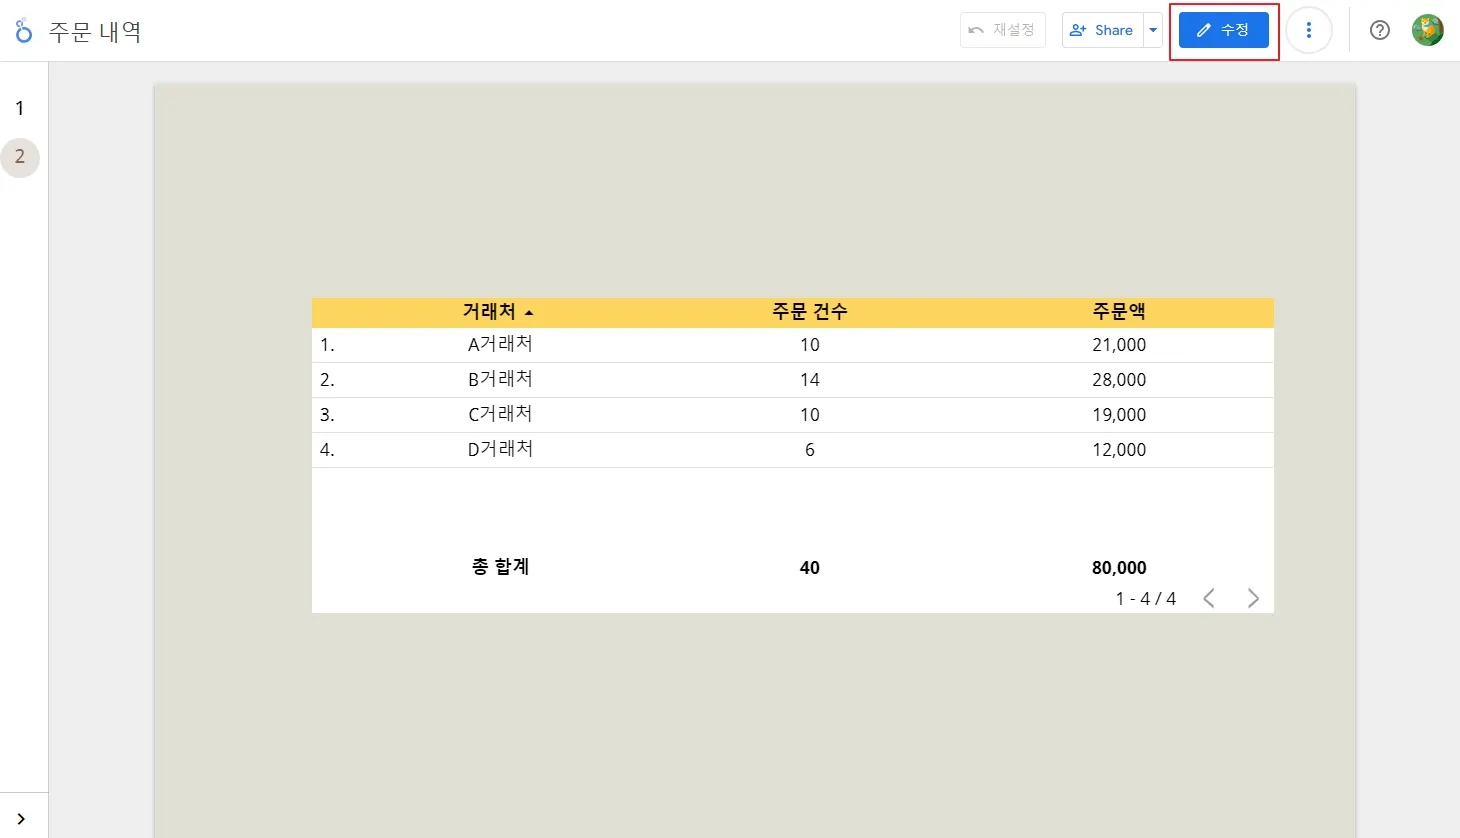Click the 19,000 order amount cell
This screenshot has height=838, width=1460.
1119,415
